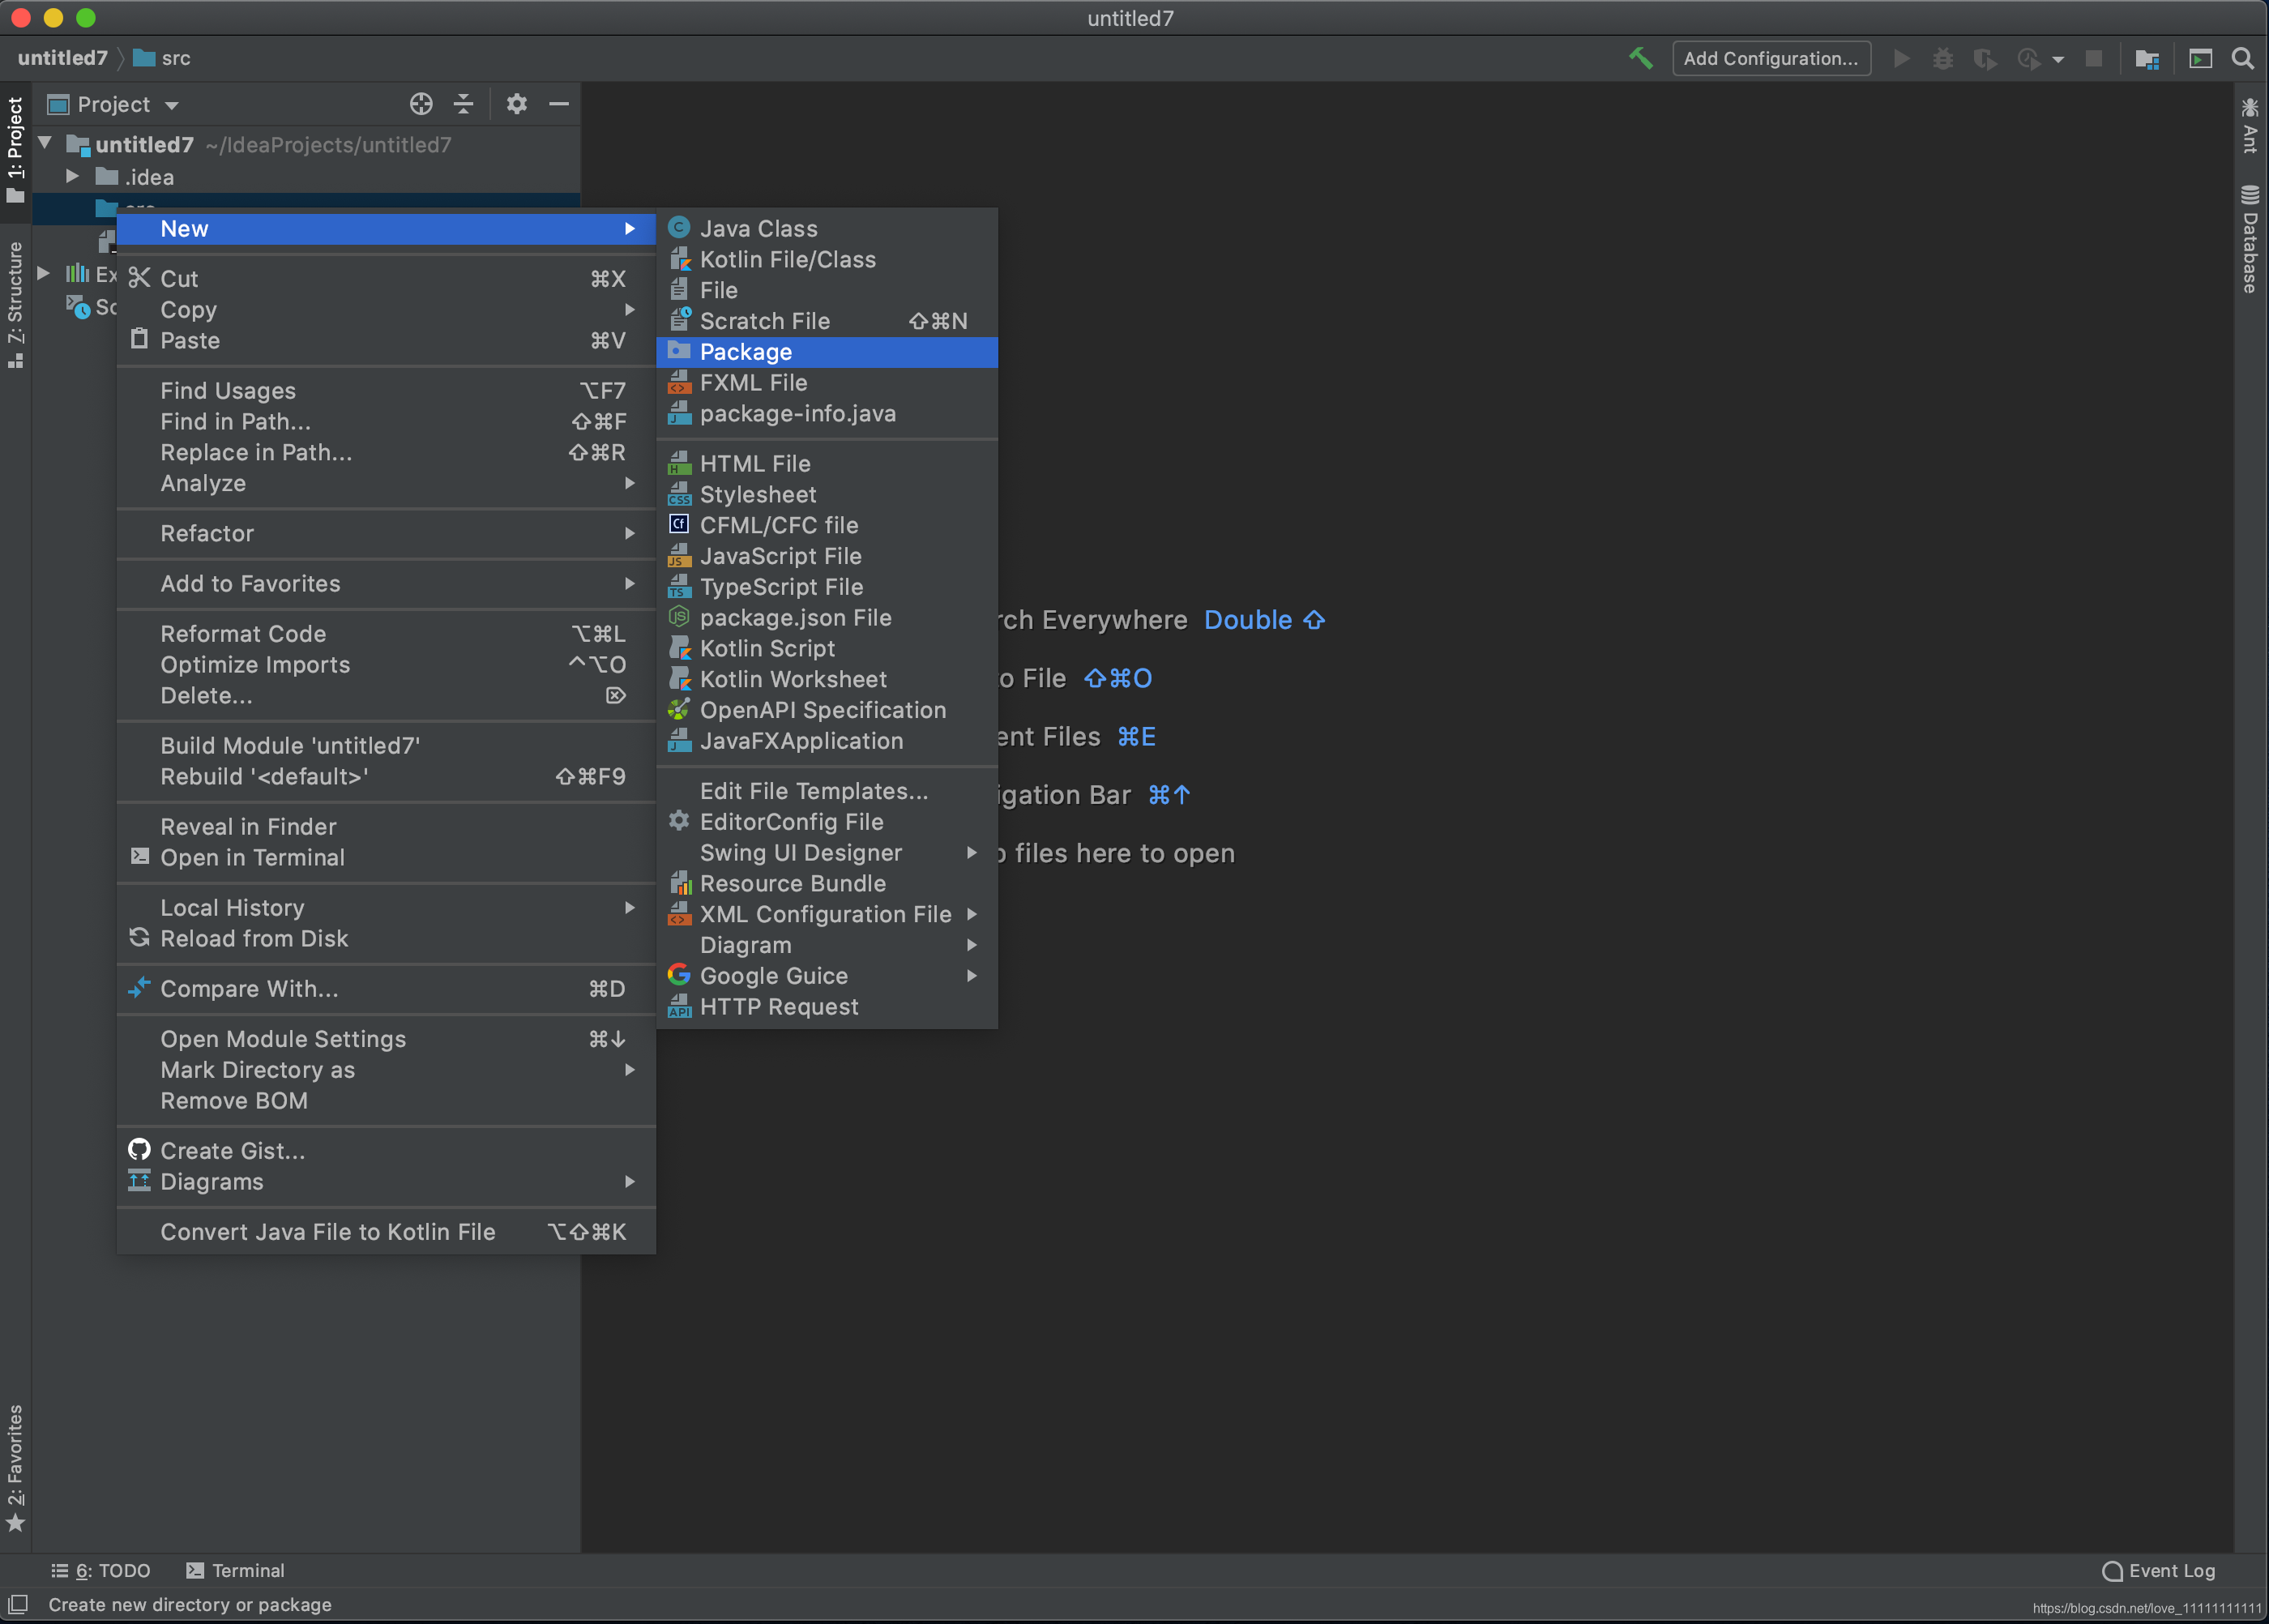Click Open in Terminal
The height and width of the screenshot is (1624, 2269).
[386, 858]
